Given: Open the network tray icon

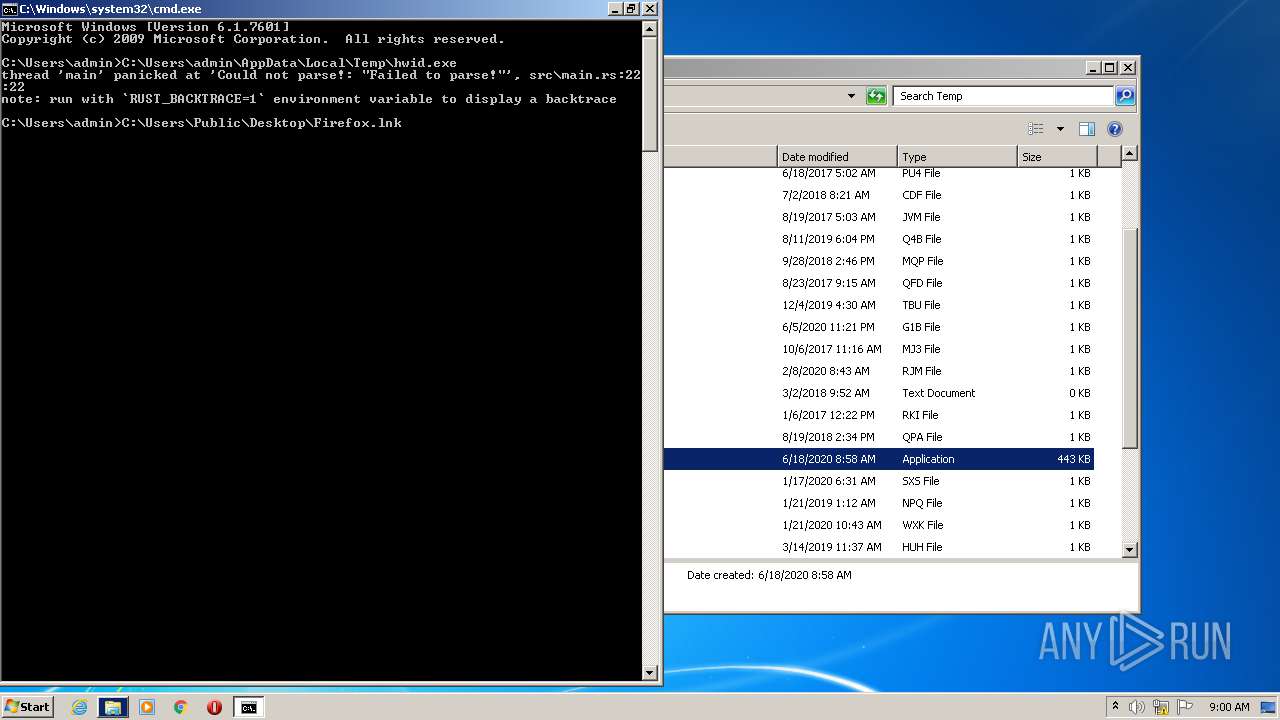Looking at the screenshot, I should [1161, 707].
